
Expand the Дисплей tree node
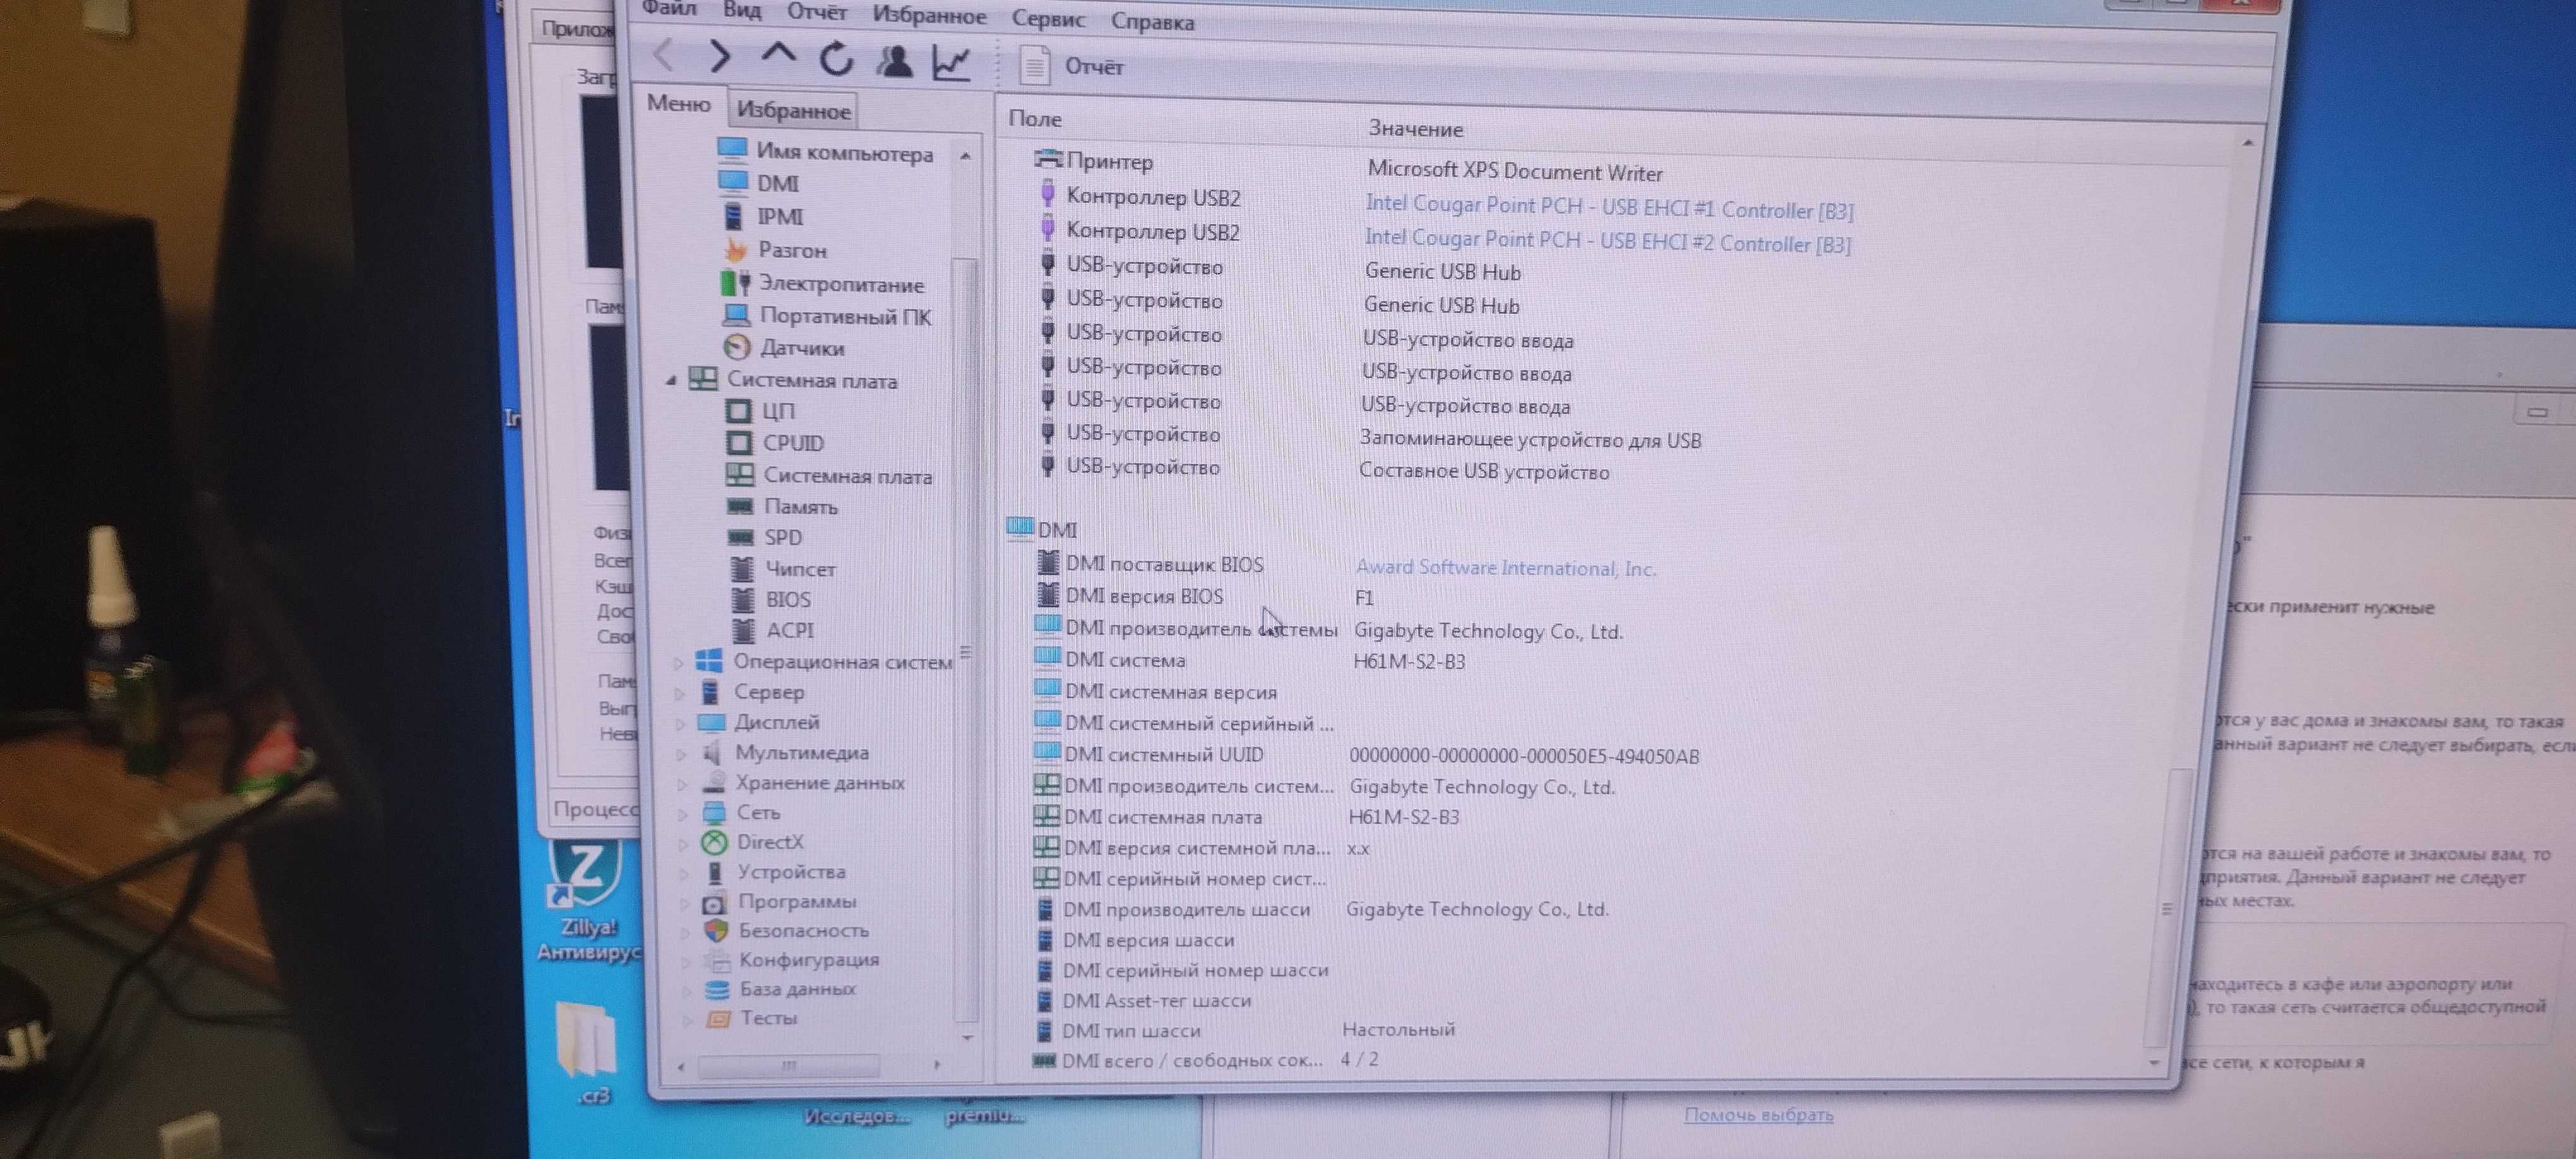(681, 723)
